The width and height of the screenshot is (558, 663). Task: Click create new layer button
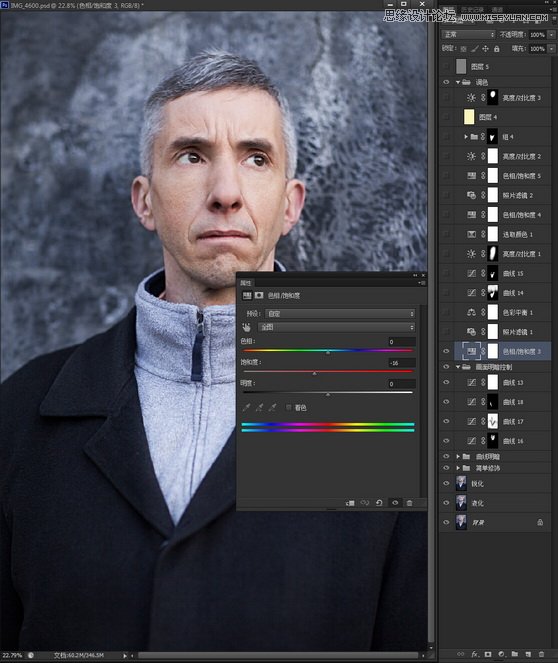528,654
